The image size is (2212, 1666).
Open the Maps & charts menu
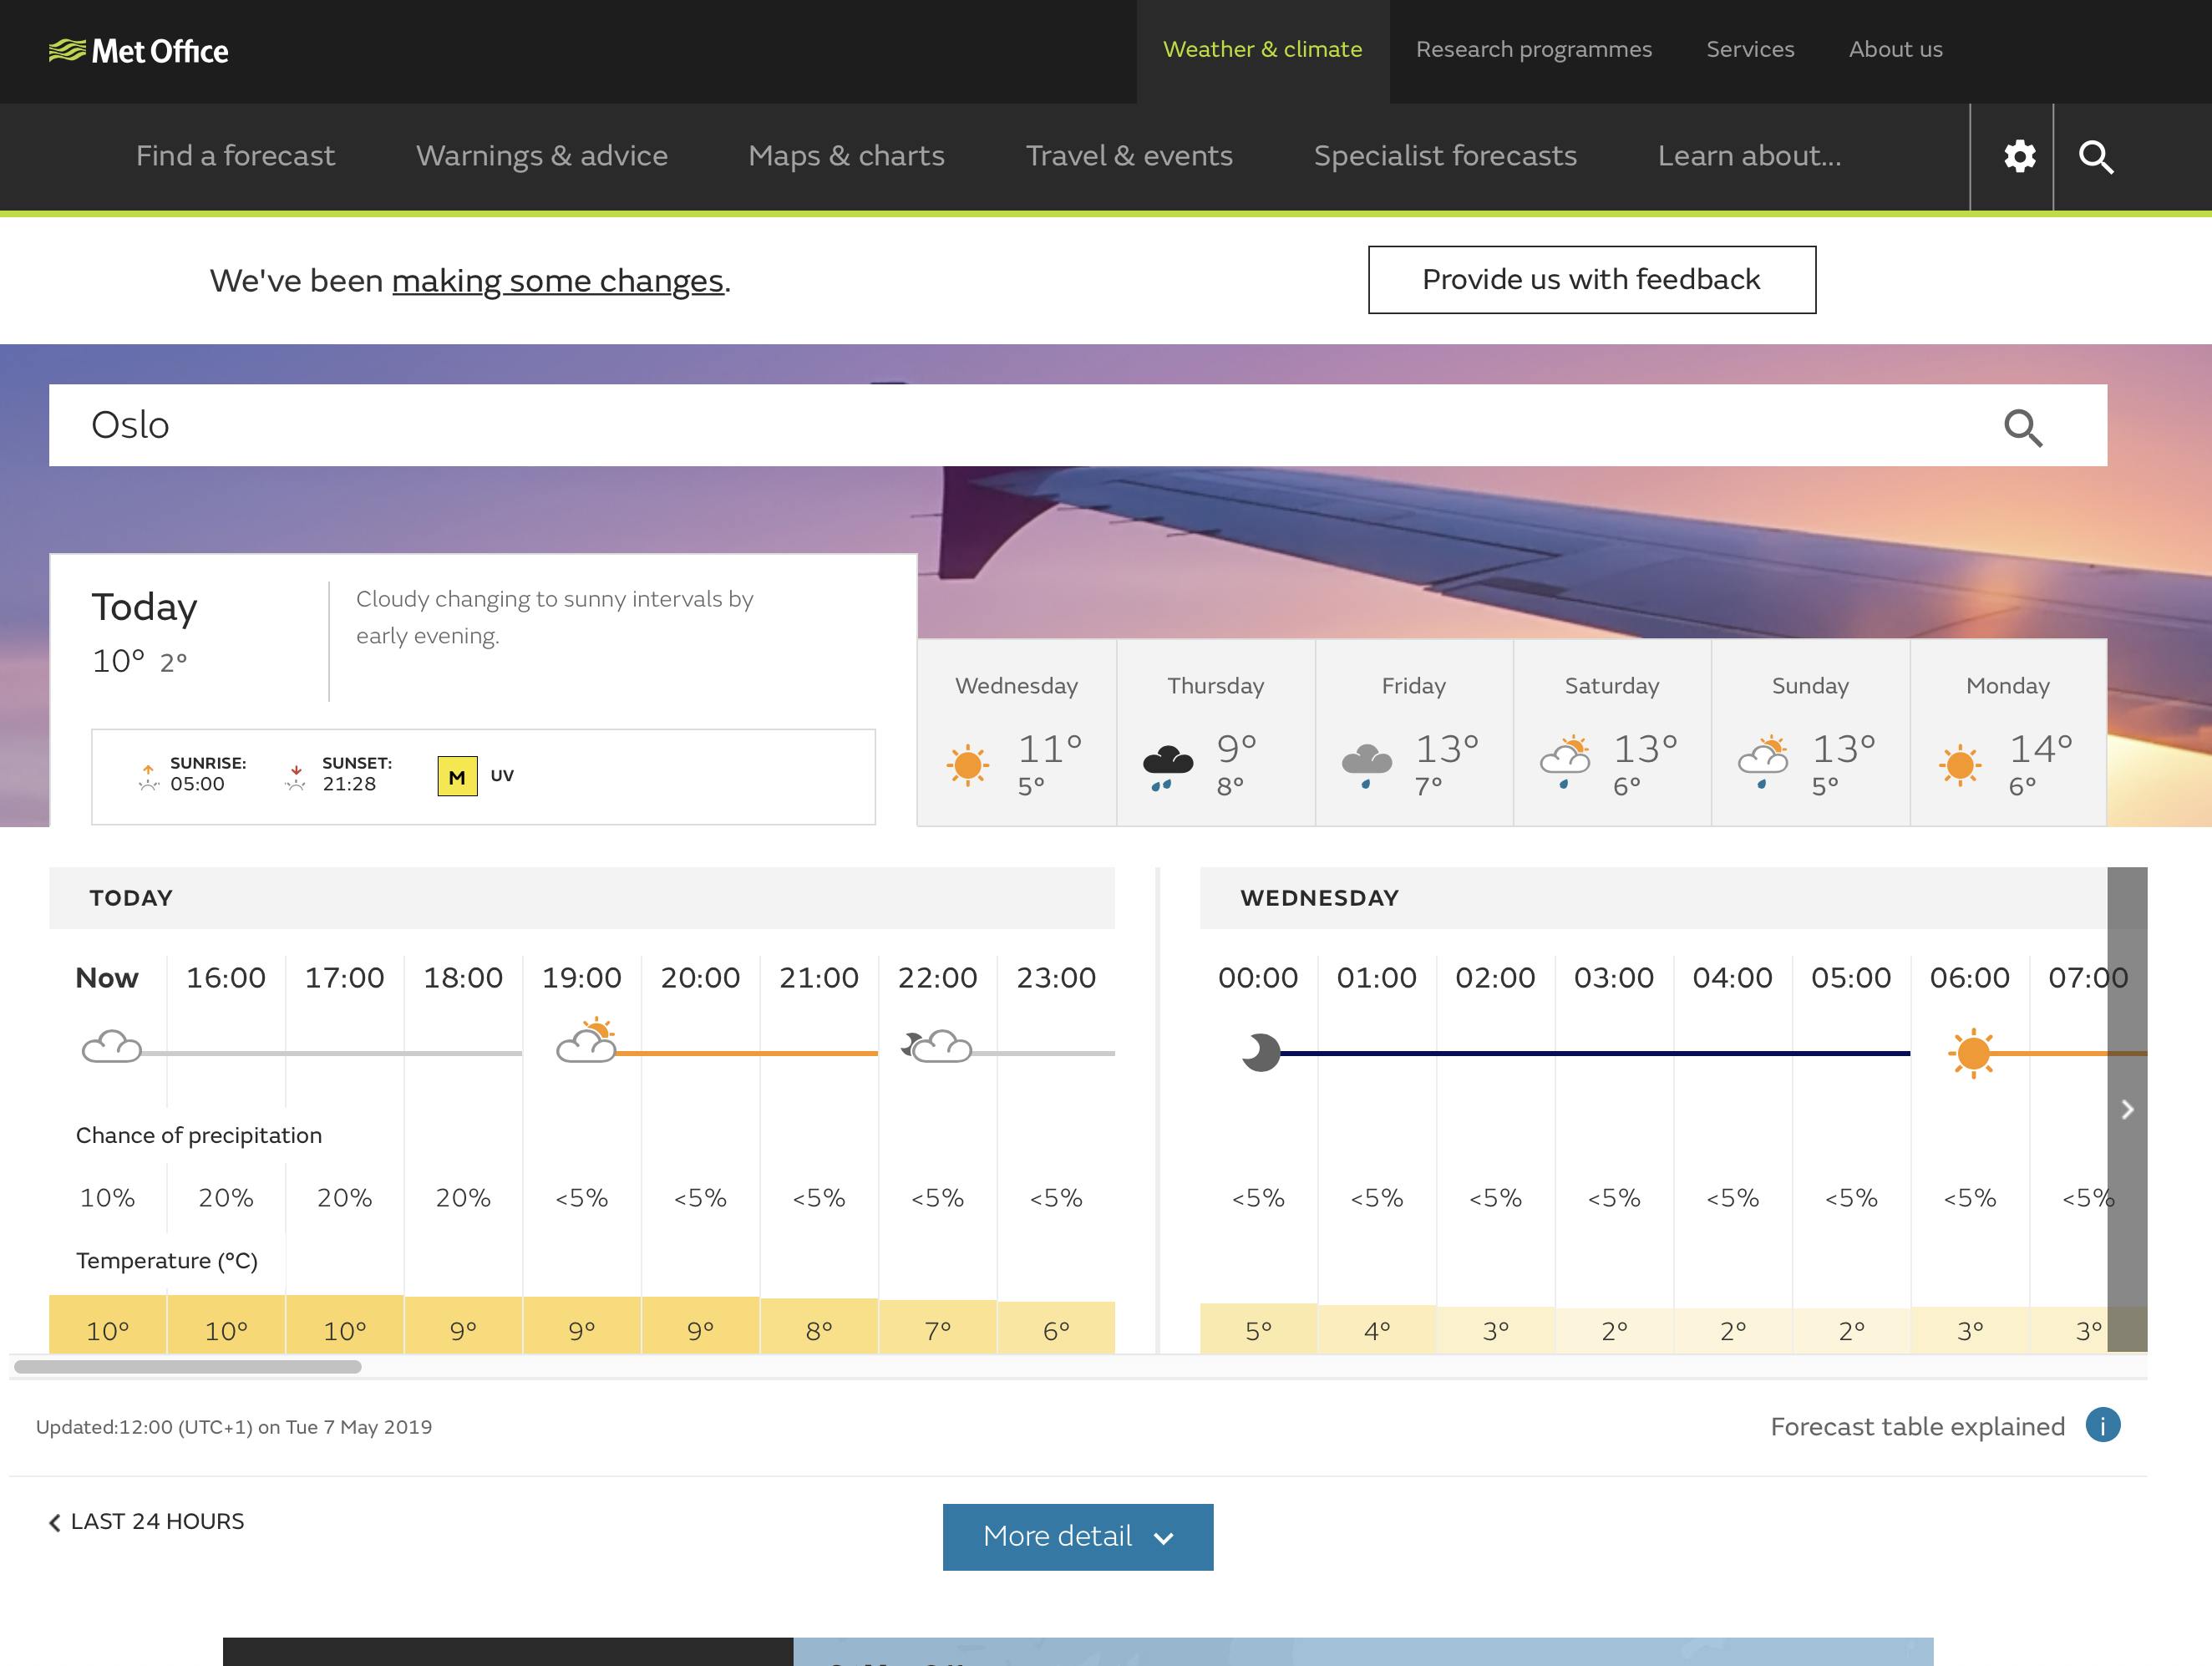846,156
